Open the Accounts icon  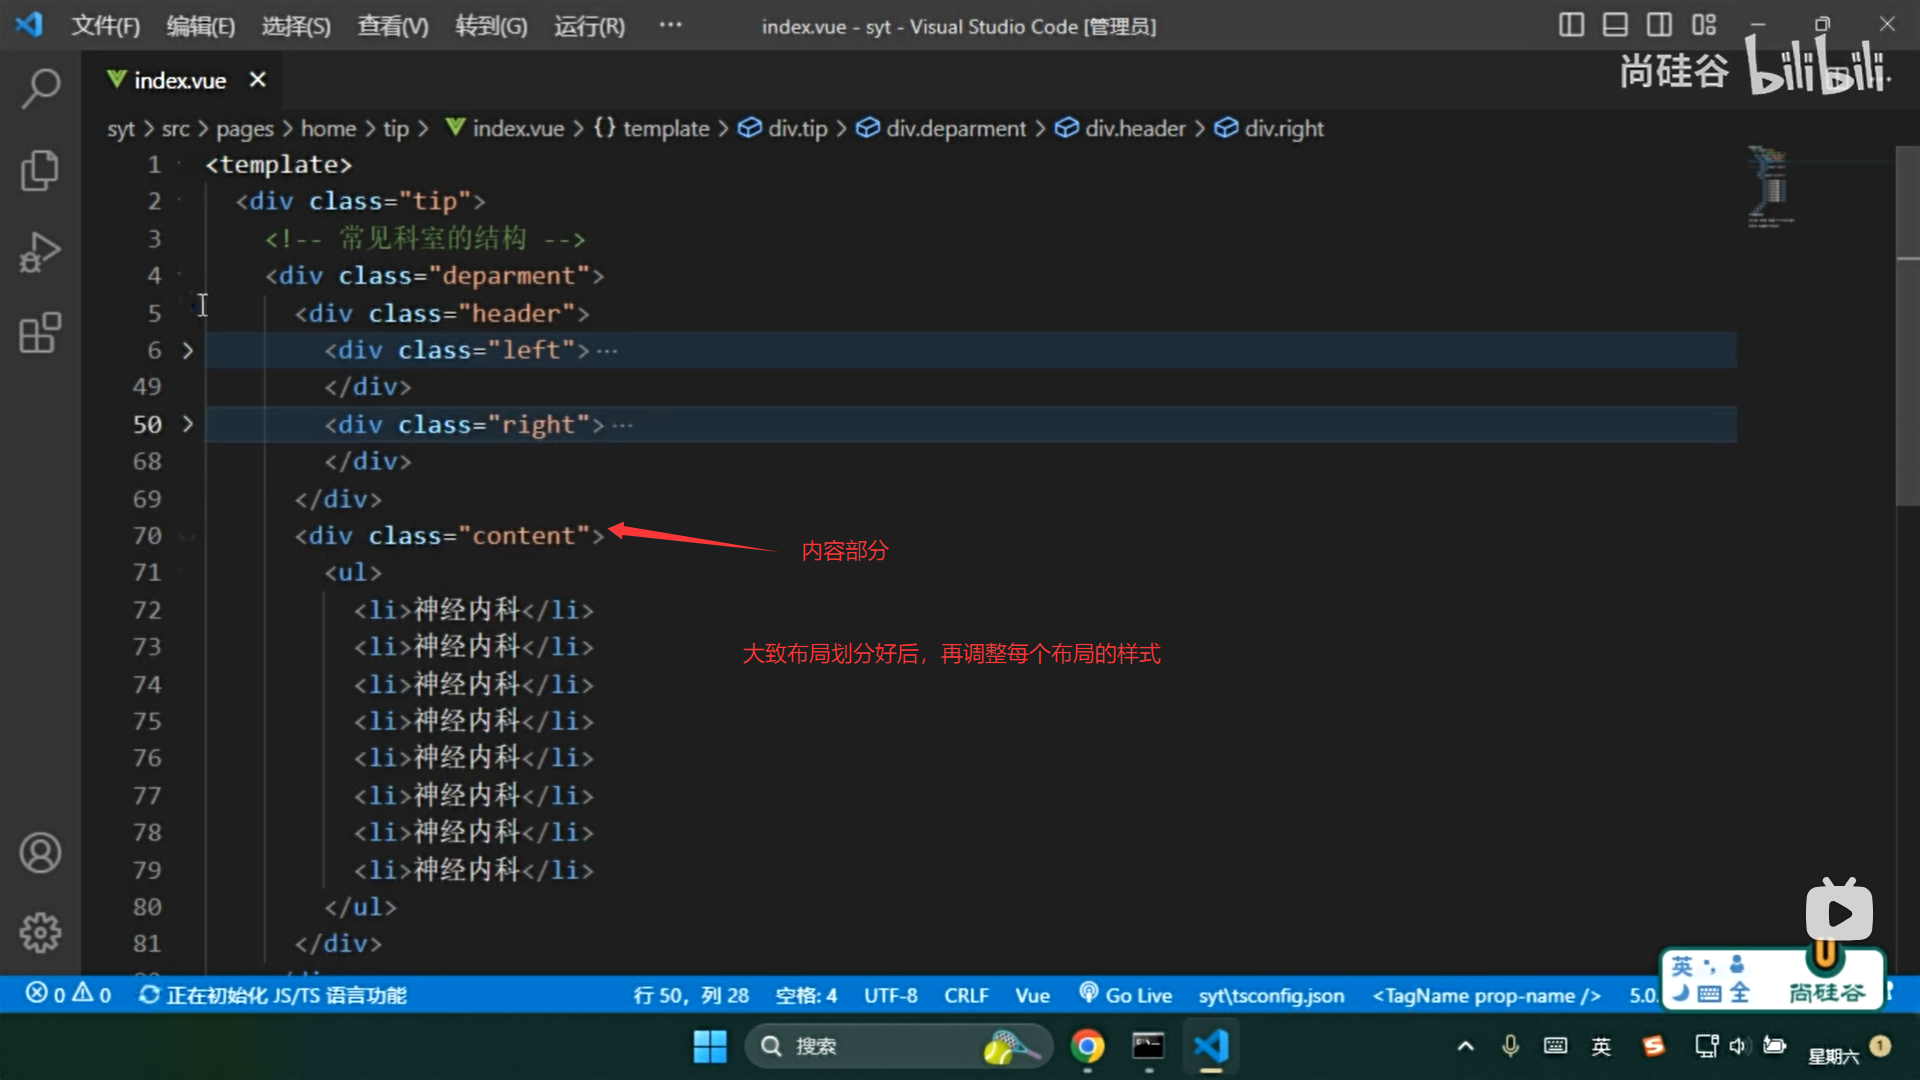point(40,853)
